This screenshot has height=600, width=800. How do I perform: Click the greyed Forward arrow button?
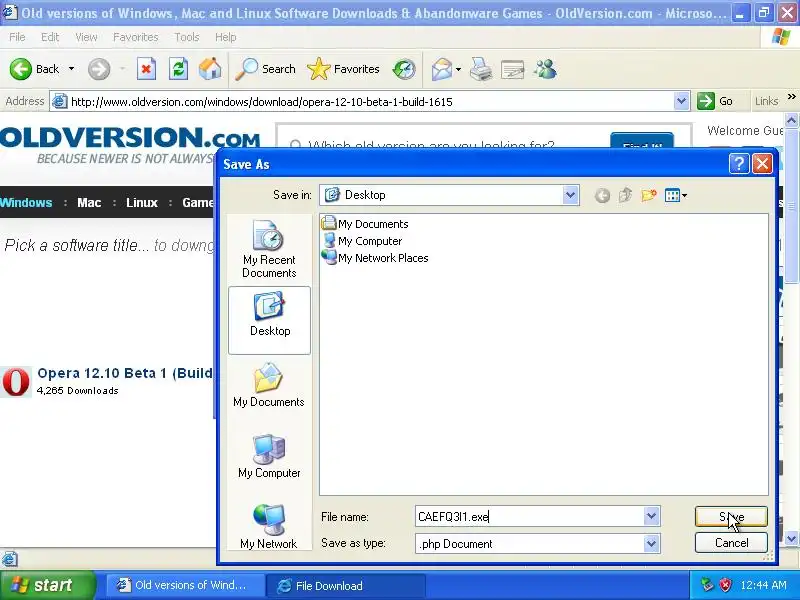pos(99,69)
